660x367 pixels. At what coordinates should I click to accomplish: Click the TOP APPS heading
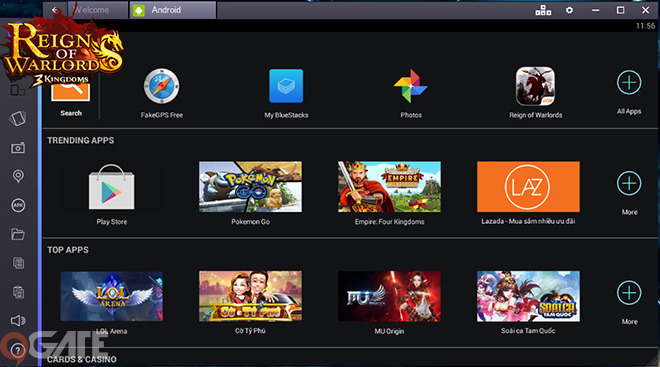pyautogui.click(x=68, y=250)
